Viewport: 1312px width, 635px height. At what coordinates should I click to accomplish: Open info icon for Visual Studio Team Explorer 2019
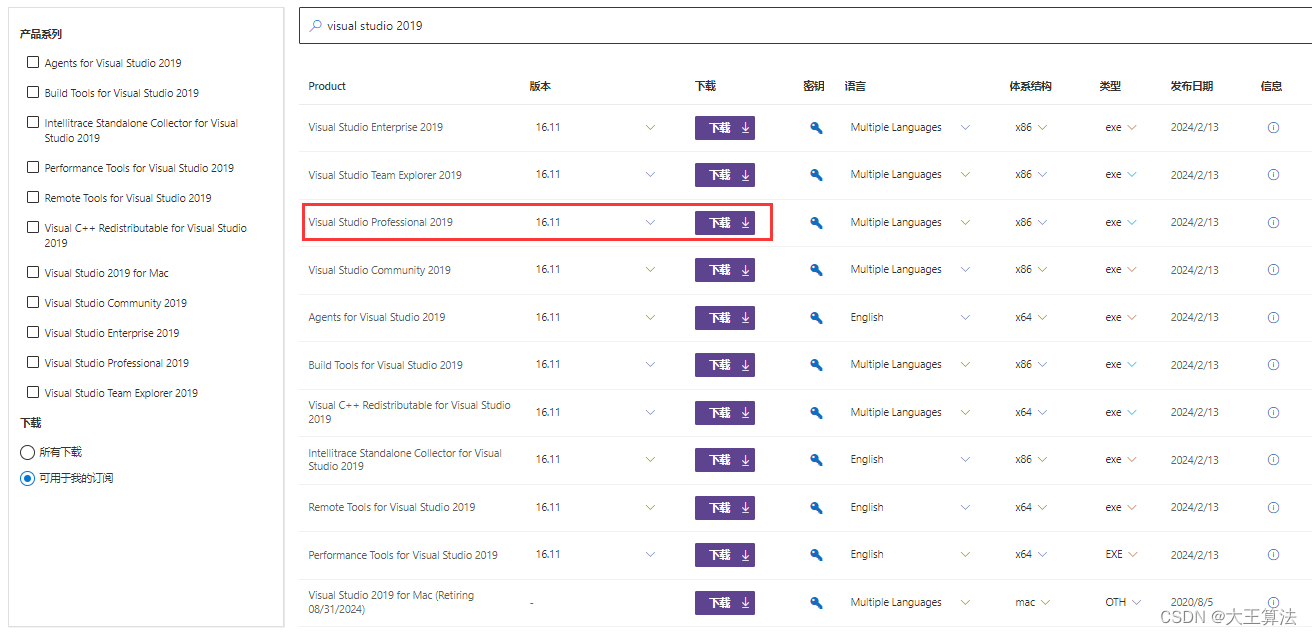1273,175
